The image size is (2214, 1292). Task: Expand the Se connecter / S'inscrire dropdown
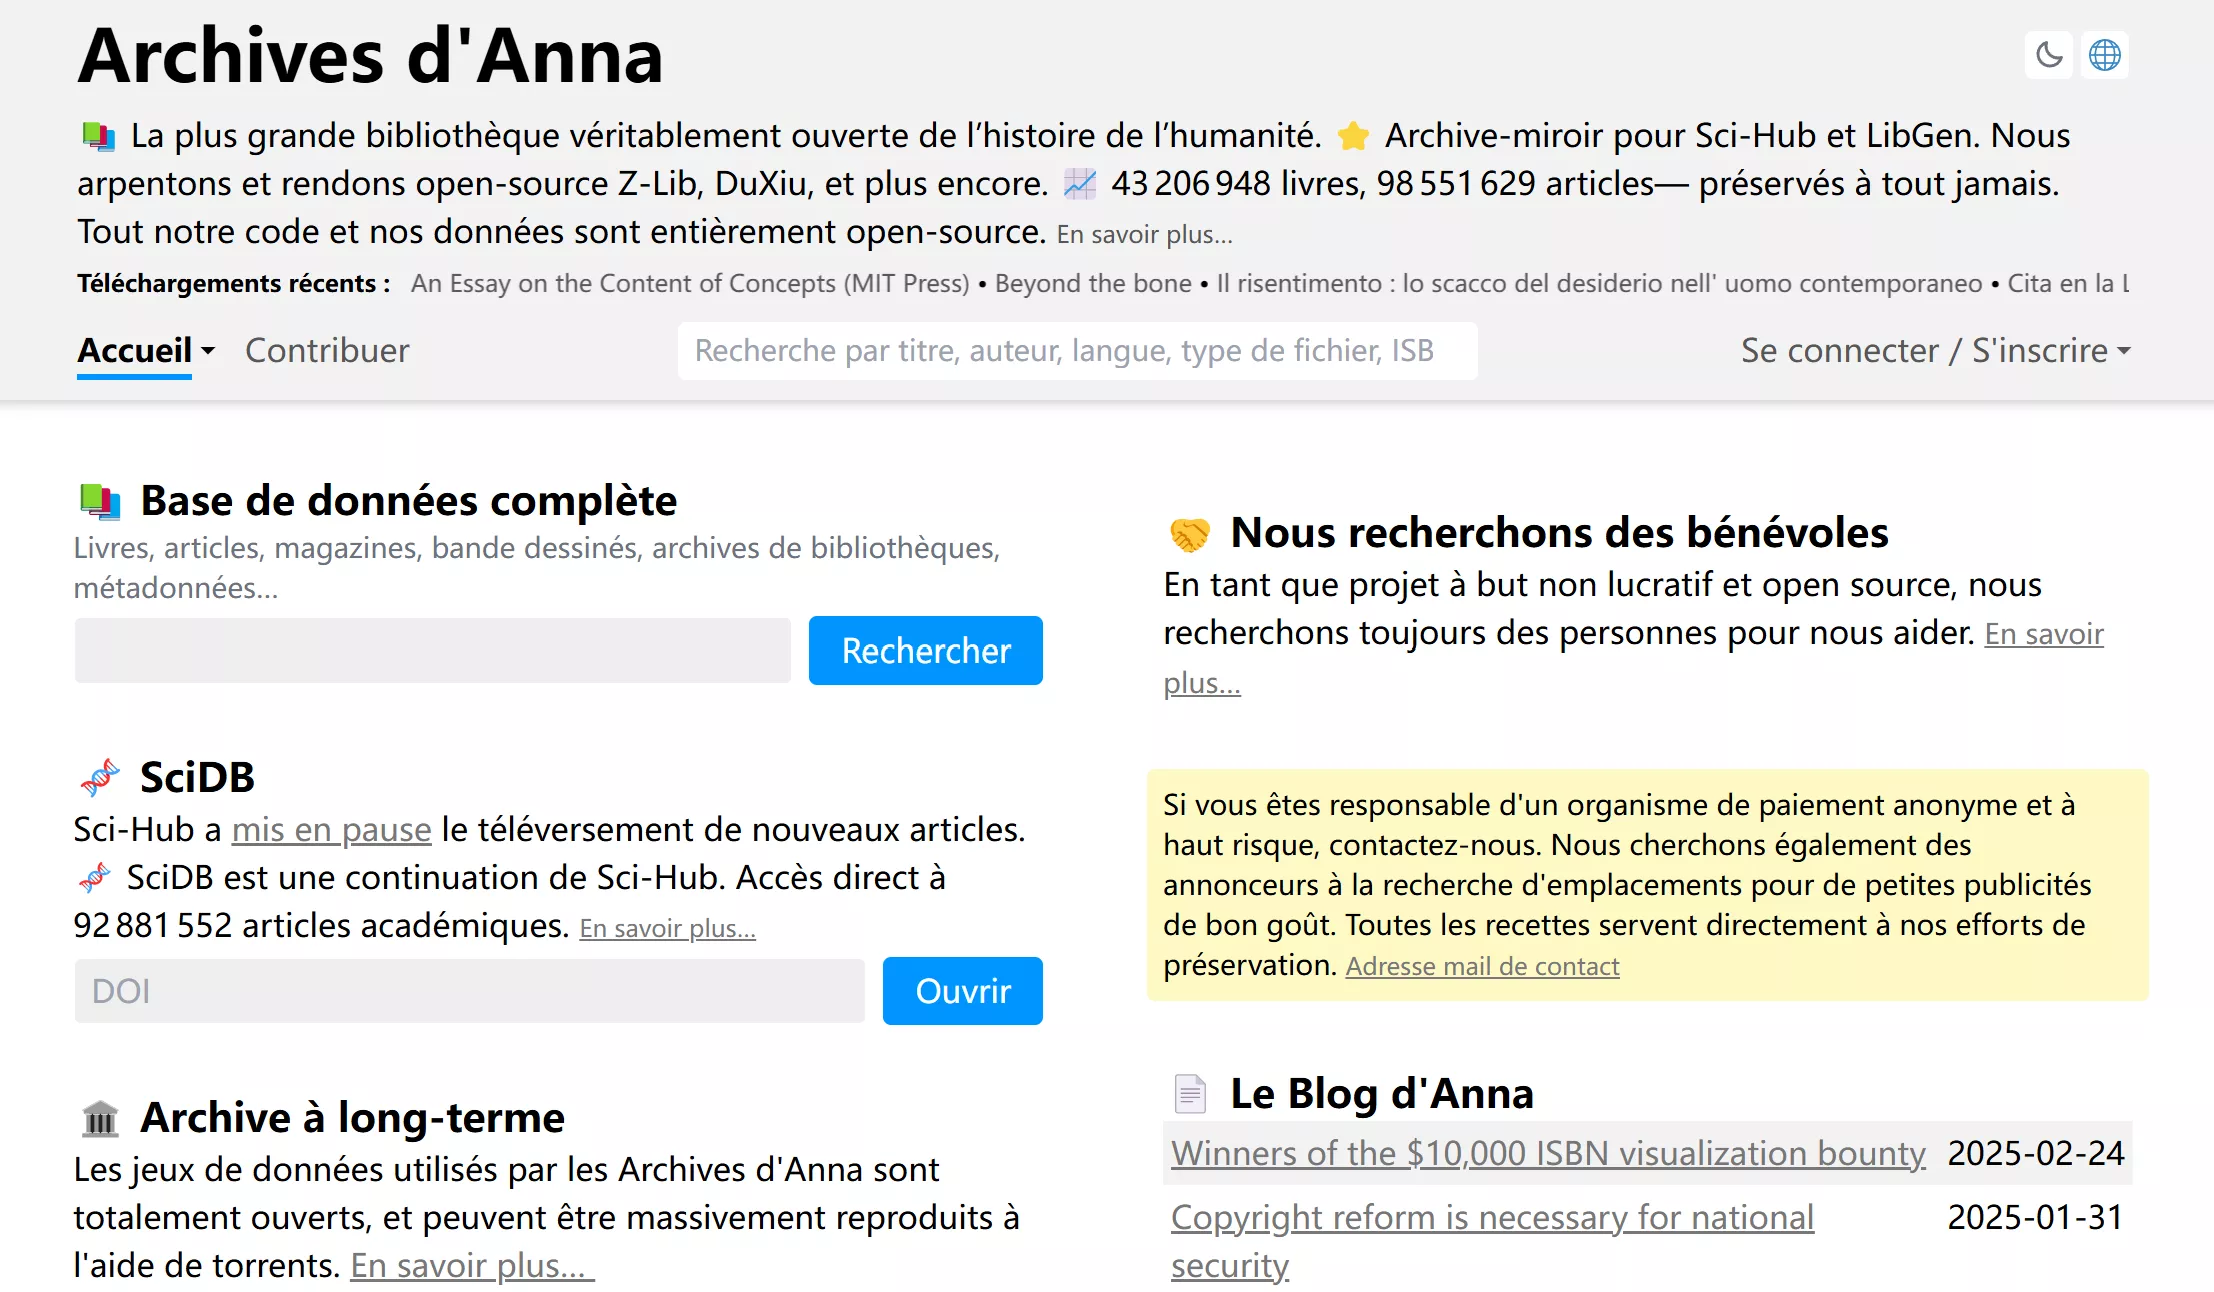[2124, 351]
